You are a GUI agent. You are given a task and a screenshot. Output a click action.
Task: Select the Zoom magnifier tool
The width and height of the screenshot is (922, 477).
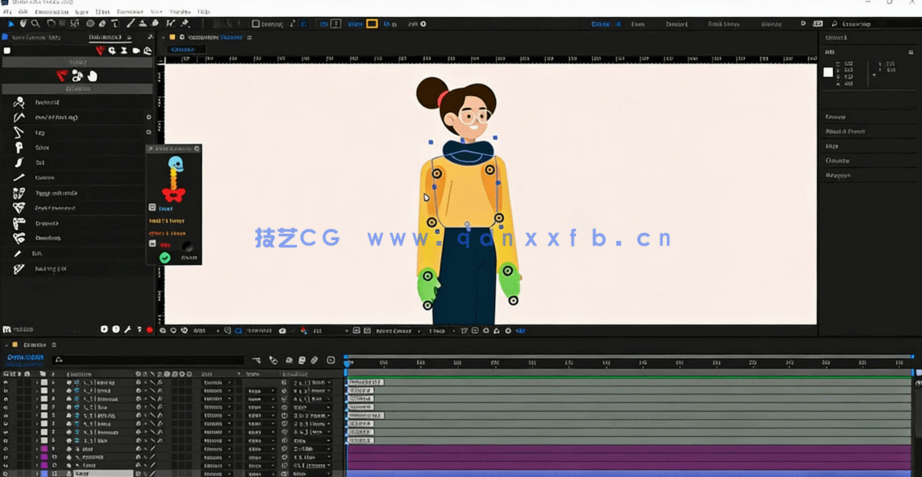coord(35,24)
